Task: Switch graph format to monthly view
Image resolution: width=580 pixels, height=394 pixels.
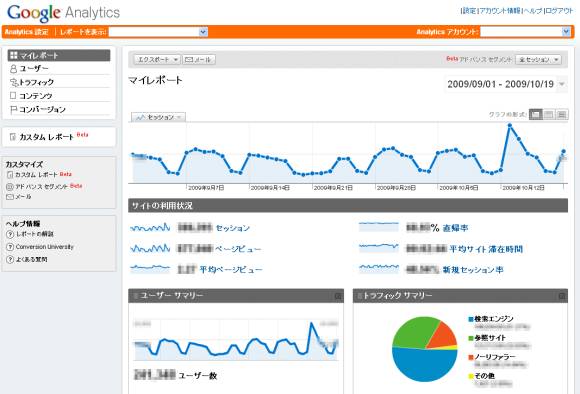Action: tap(562, 114)
